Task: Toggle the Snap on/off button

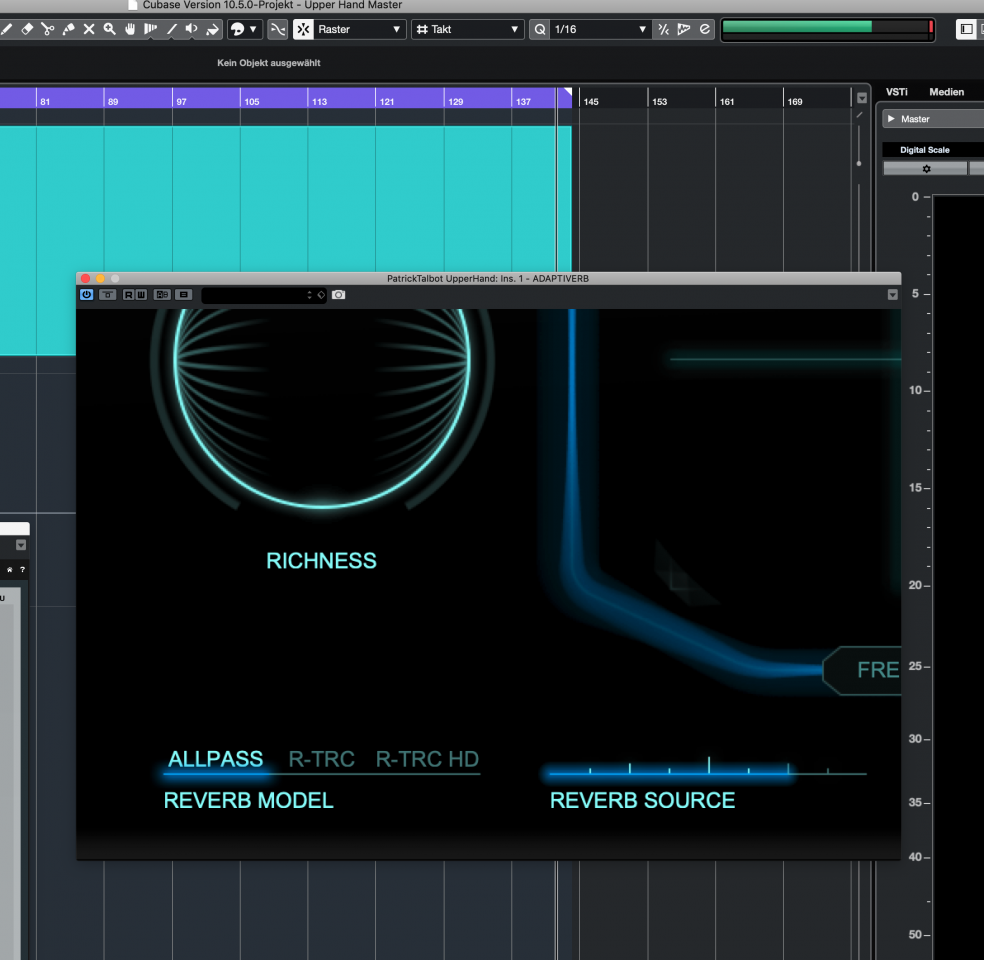Action: click(x=303, y=29)
